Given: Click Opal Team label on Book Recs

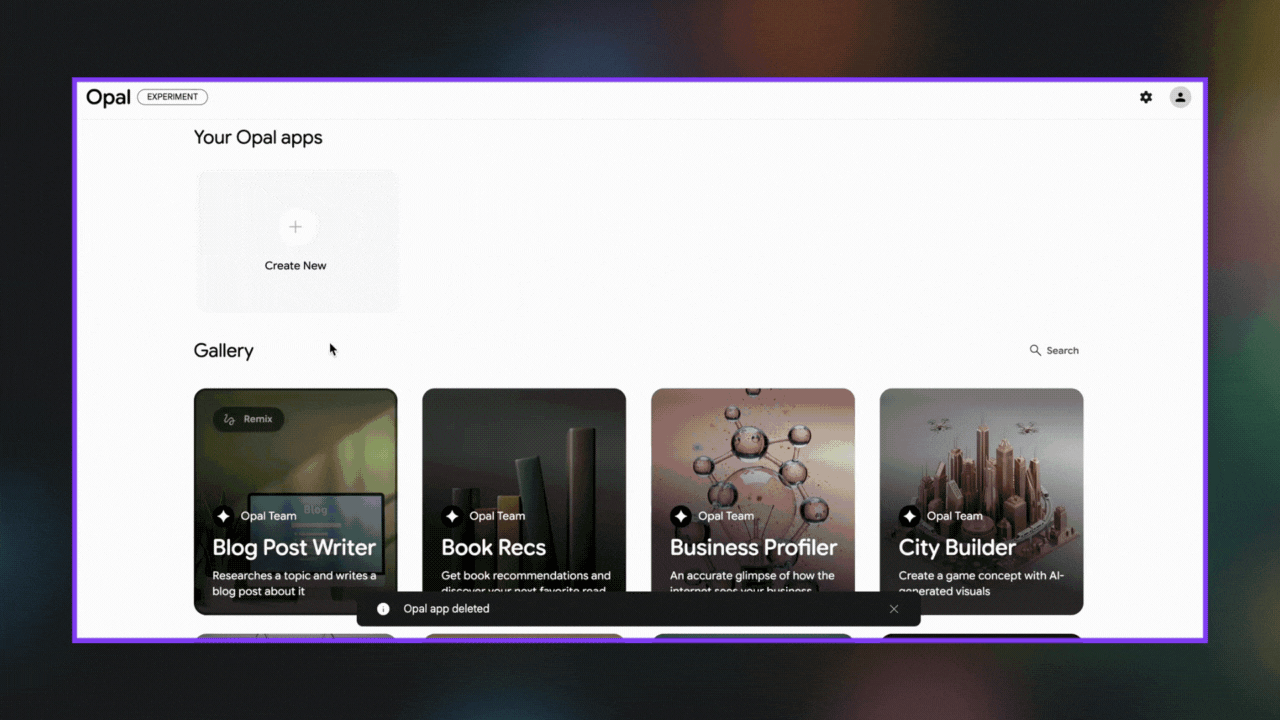Looking at the screenshot, I should pyautogui.click(x=497, y=516).
